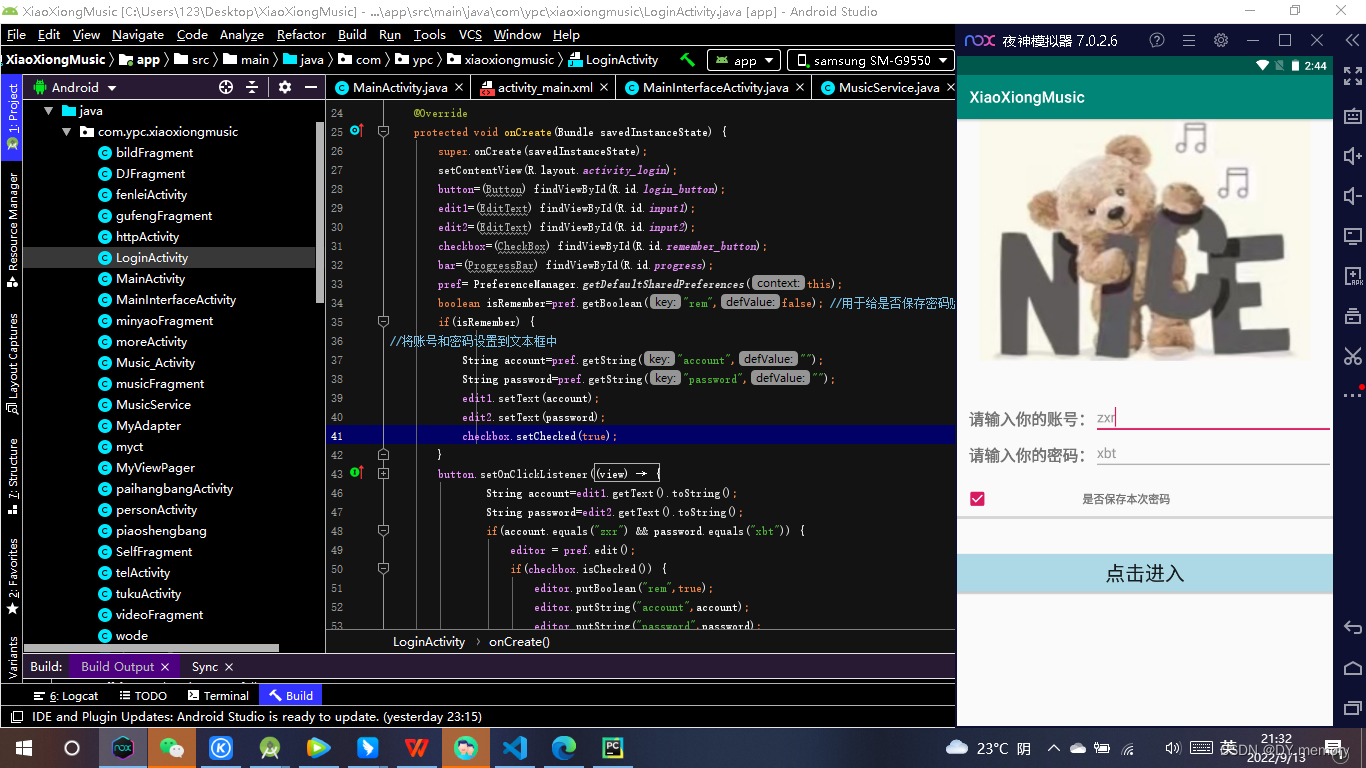Open the VCS menu

click(x=470, y=34)
